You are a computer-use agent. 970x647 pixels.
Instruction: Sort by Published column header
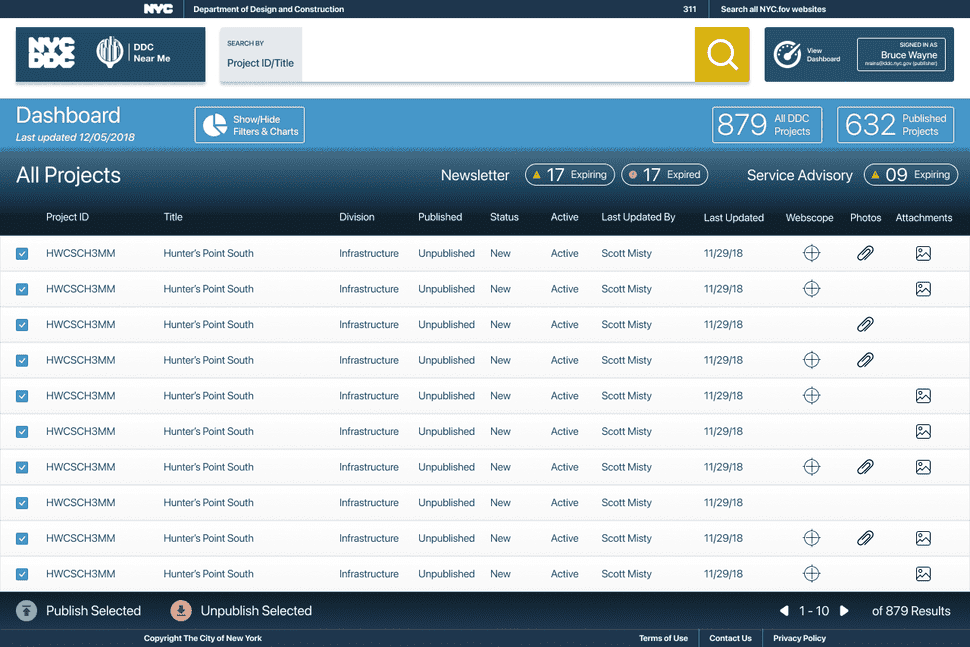[x=440, y=217]
